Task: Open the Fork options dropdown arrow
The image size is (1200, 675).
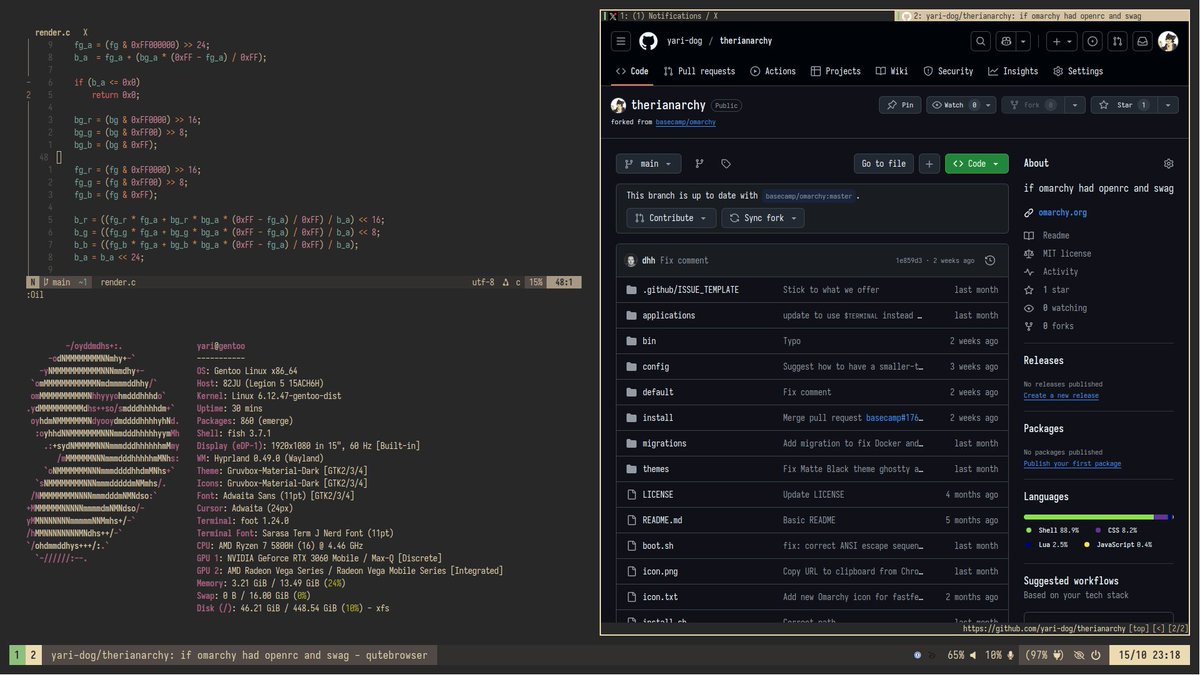Action: [1075, 105]
